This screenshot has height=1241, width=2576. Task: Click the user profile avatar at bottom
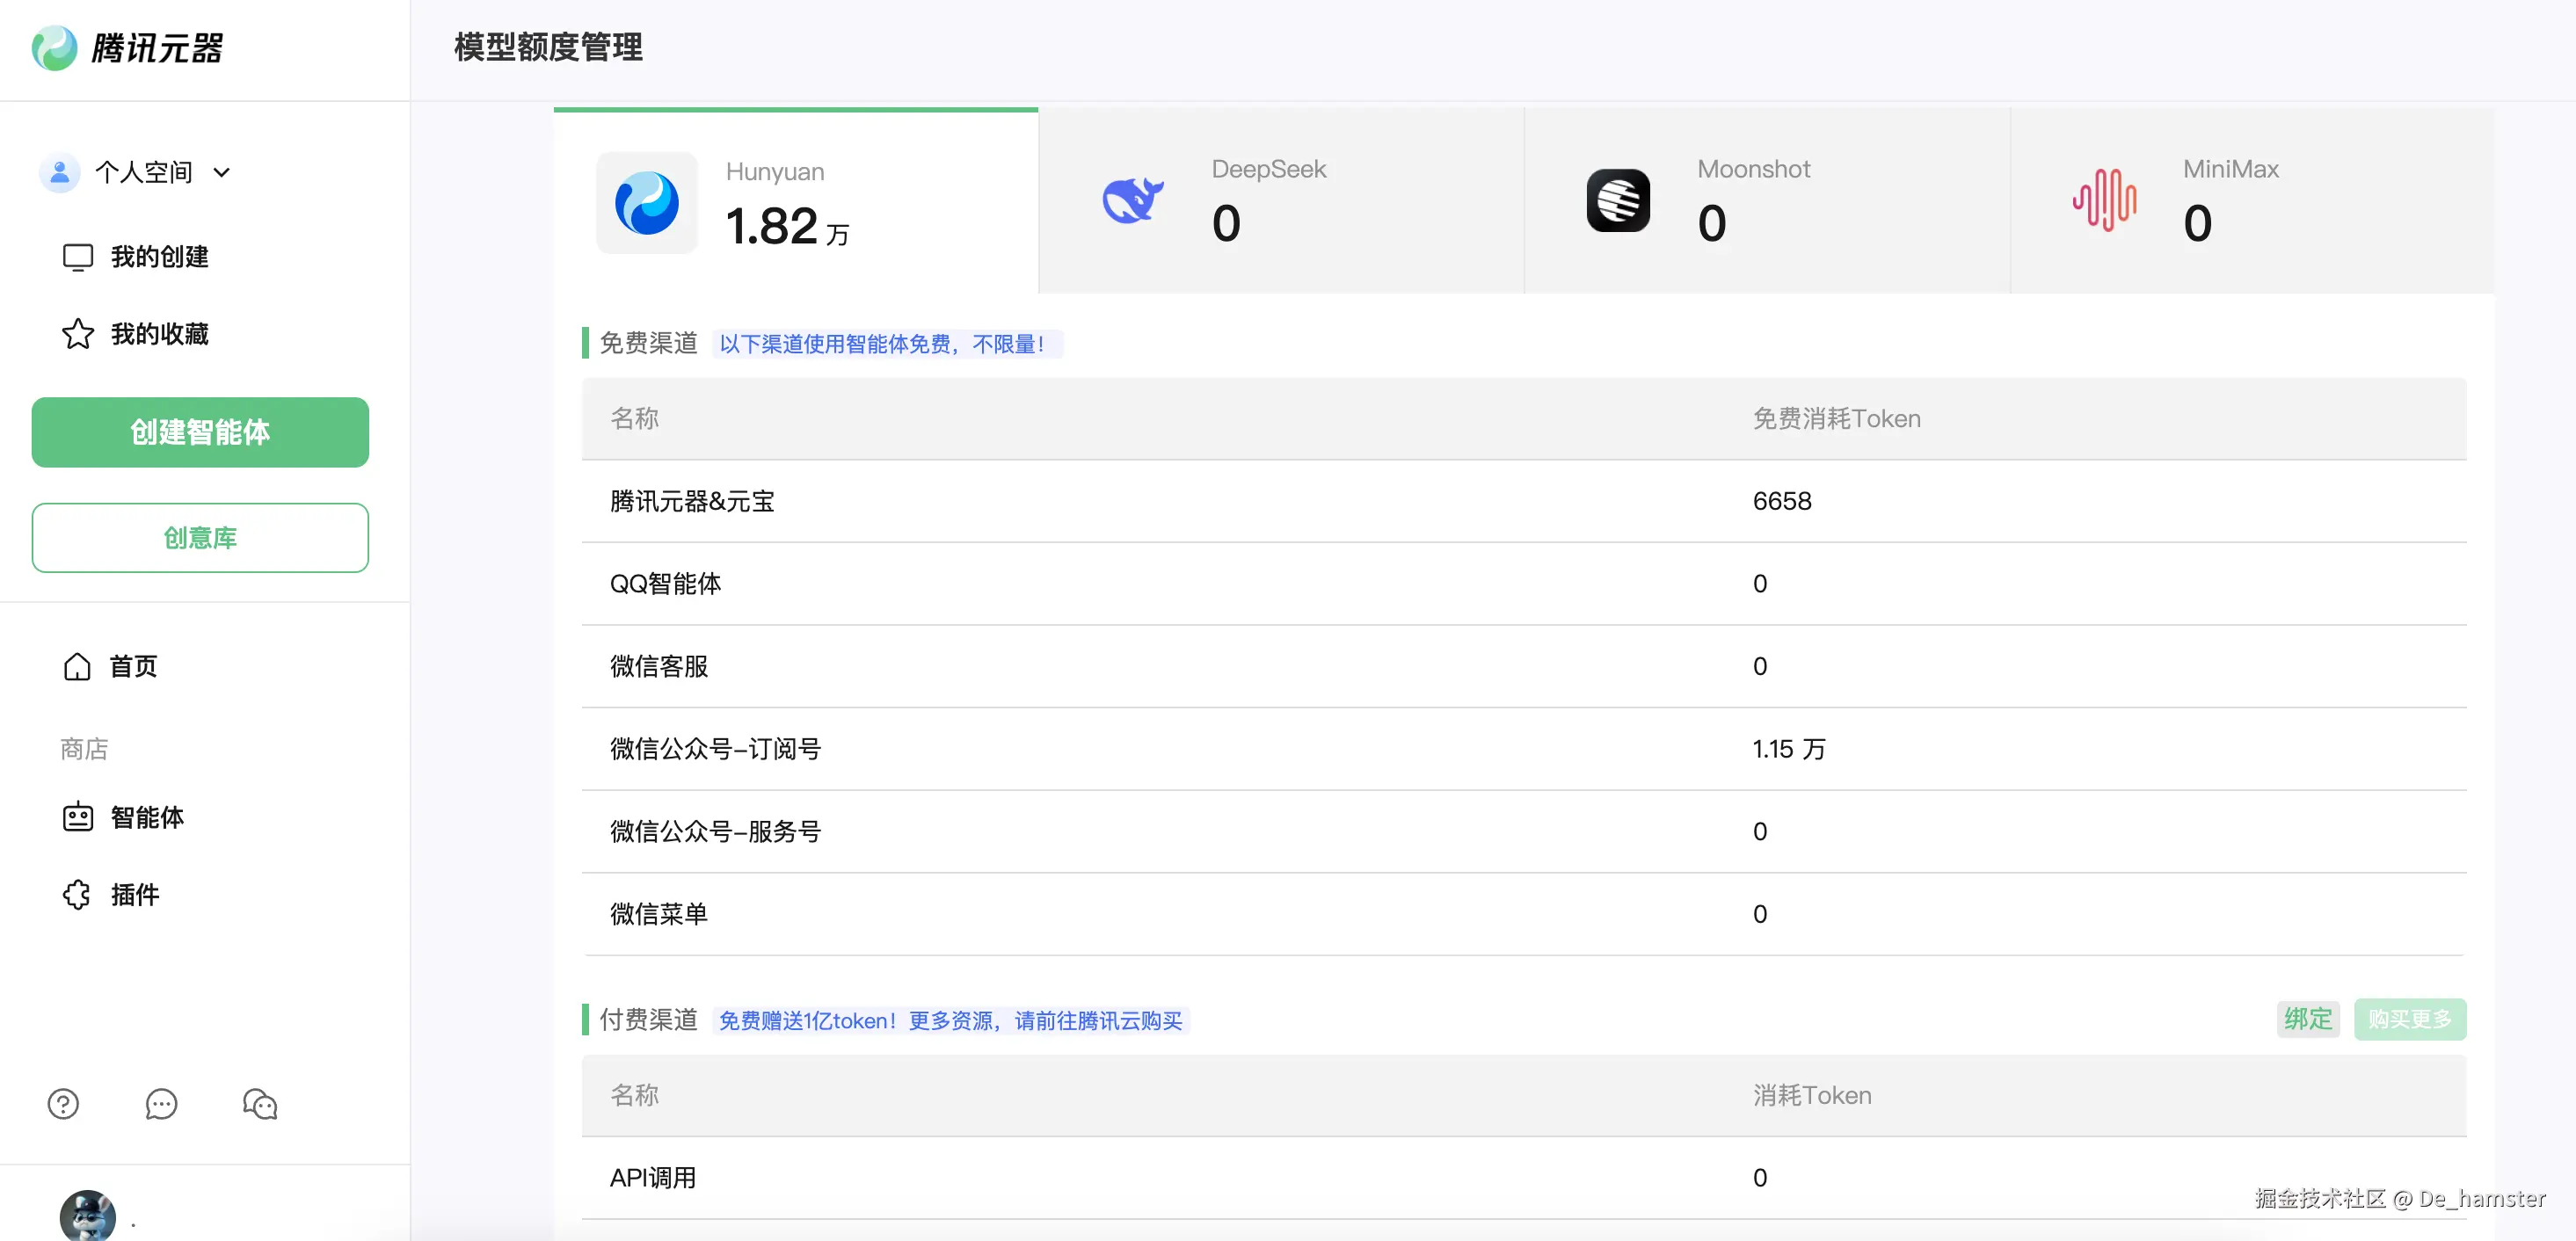88,1216
